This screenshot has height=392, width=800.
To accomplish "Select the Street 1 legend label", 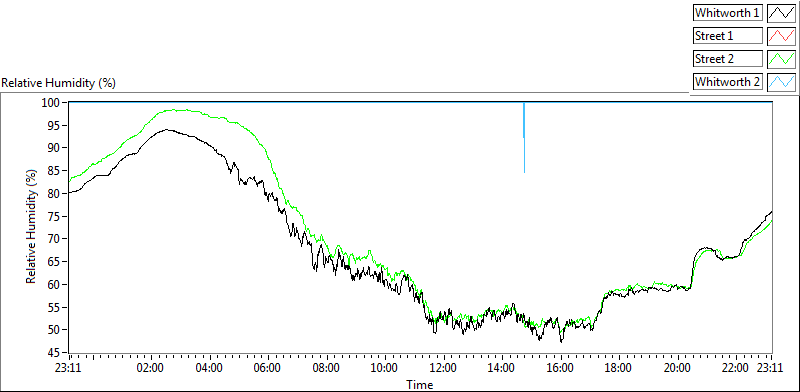I will (728, 36).
